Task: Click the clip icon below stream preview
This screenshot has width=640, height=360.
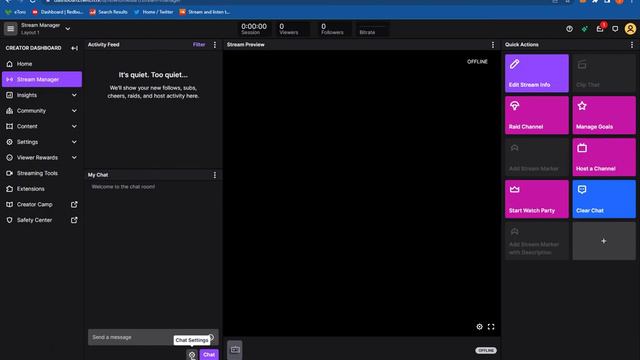Action: click(x=235, y=350)
